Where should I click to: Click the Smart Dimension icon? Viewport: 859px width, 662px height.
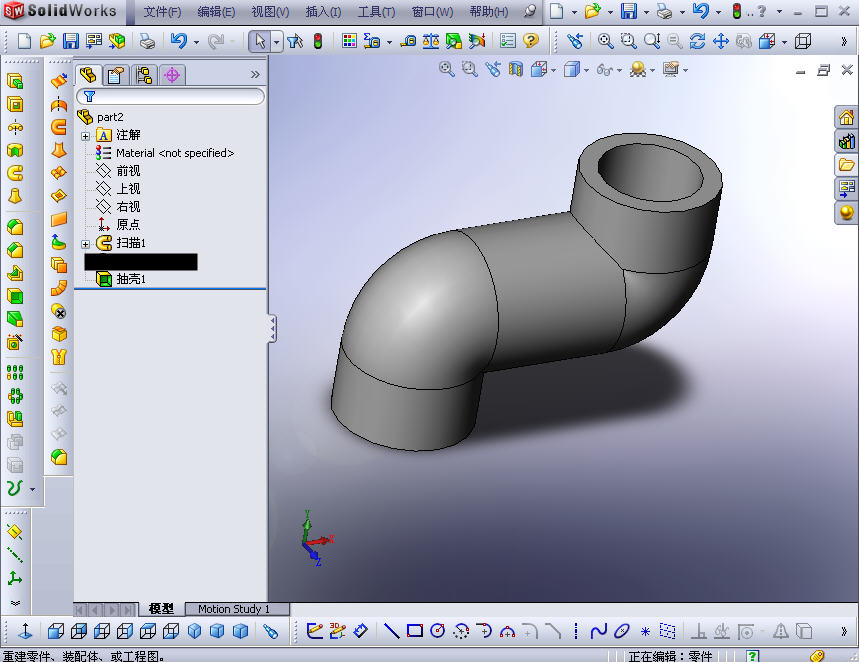pos(360,631)
